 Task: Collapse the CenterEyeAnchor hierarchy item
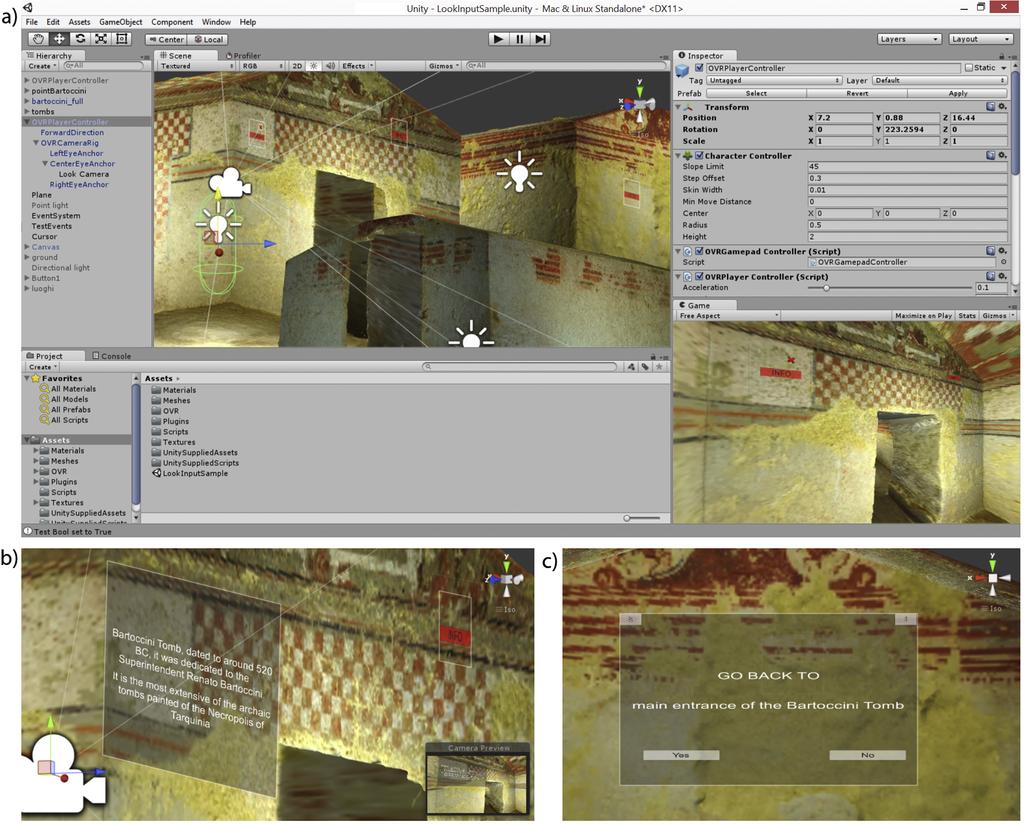pos(45,164)
